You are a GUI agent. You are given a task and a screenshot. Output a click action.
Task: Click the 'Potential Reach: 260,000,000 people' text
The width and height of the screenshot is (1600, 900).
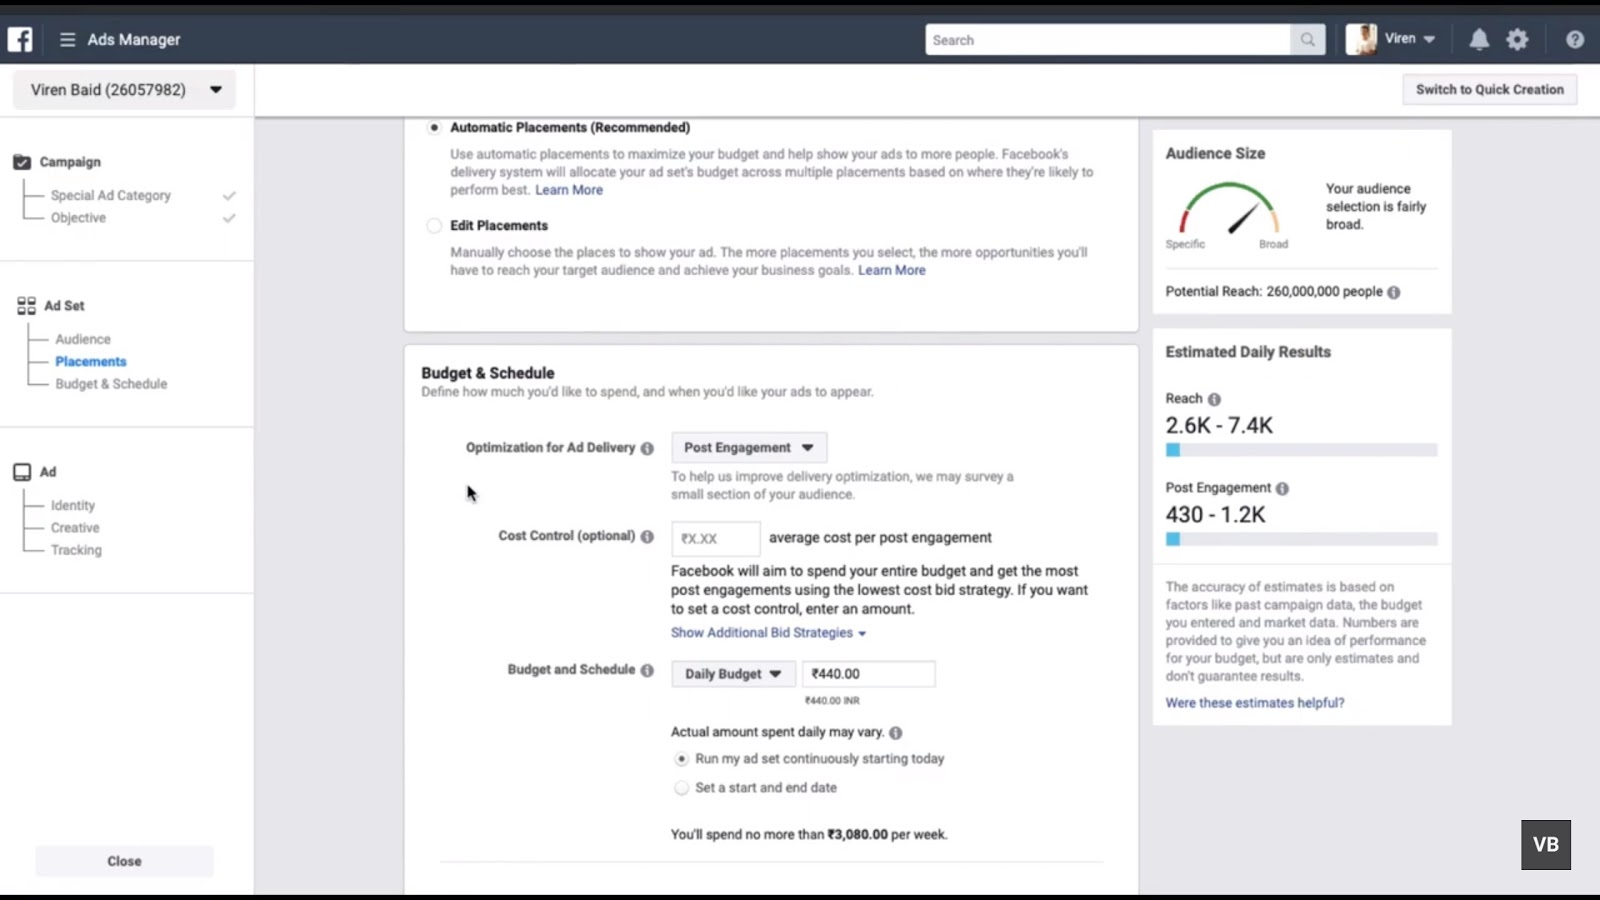1274,292
